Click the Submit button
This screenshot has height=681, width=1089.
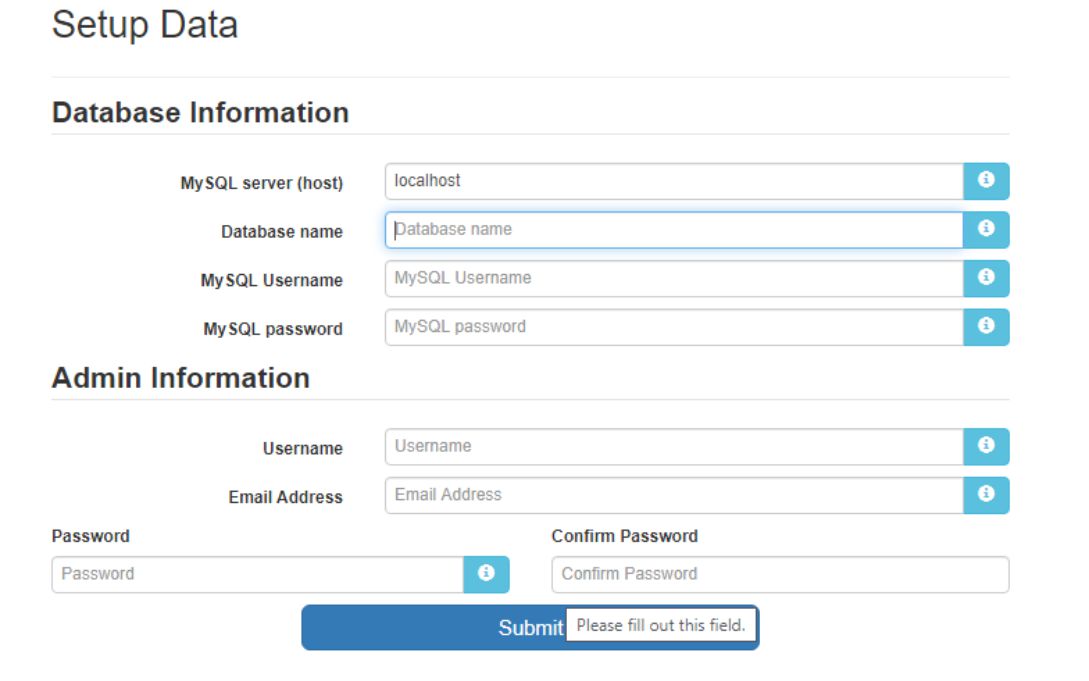pyautogui.click(x=530, y=628)
